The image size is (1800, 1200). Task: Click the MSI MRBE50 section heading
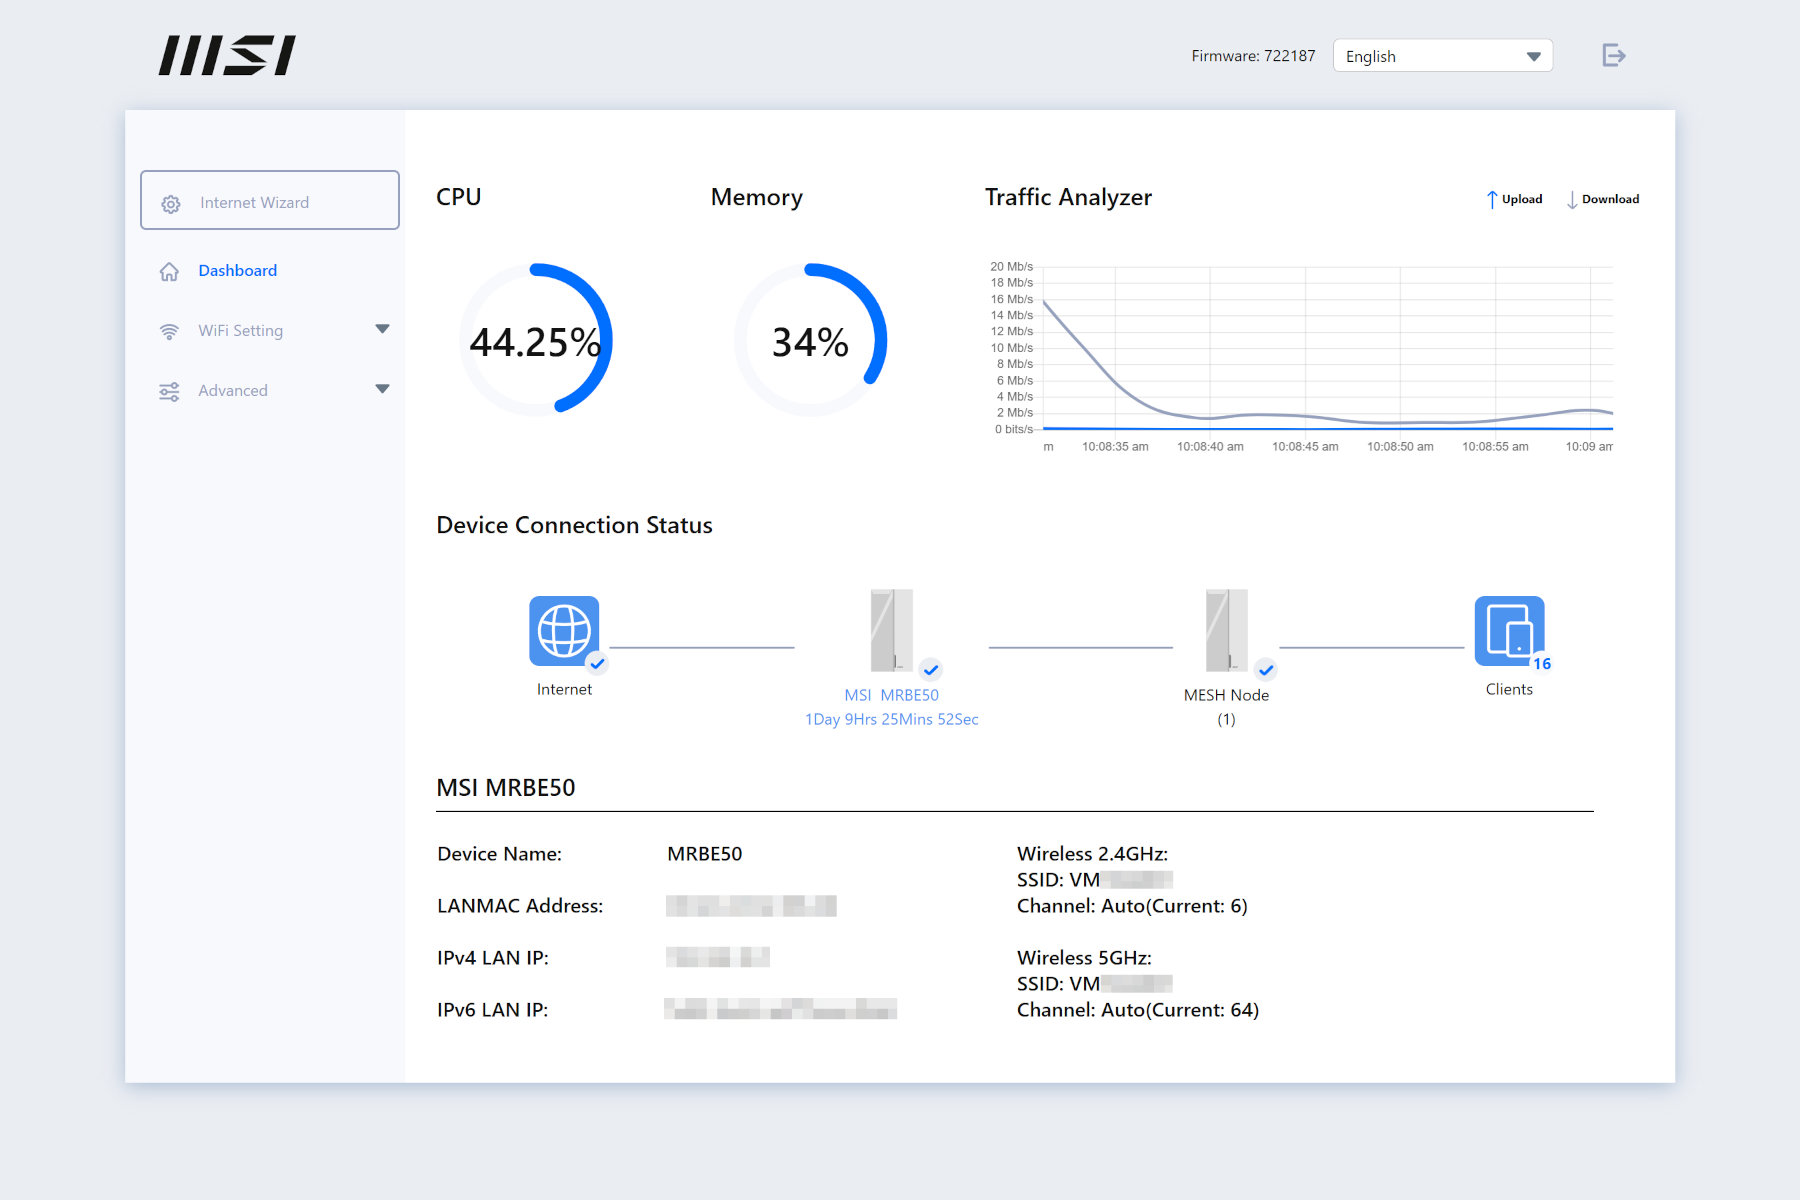[x=505, y=788]
